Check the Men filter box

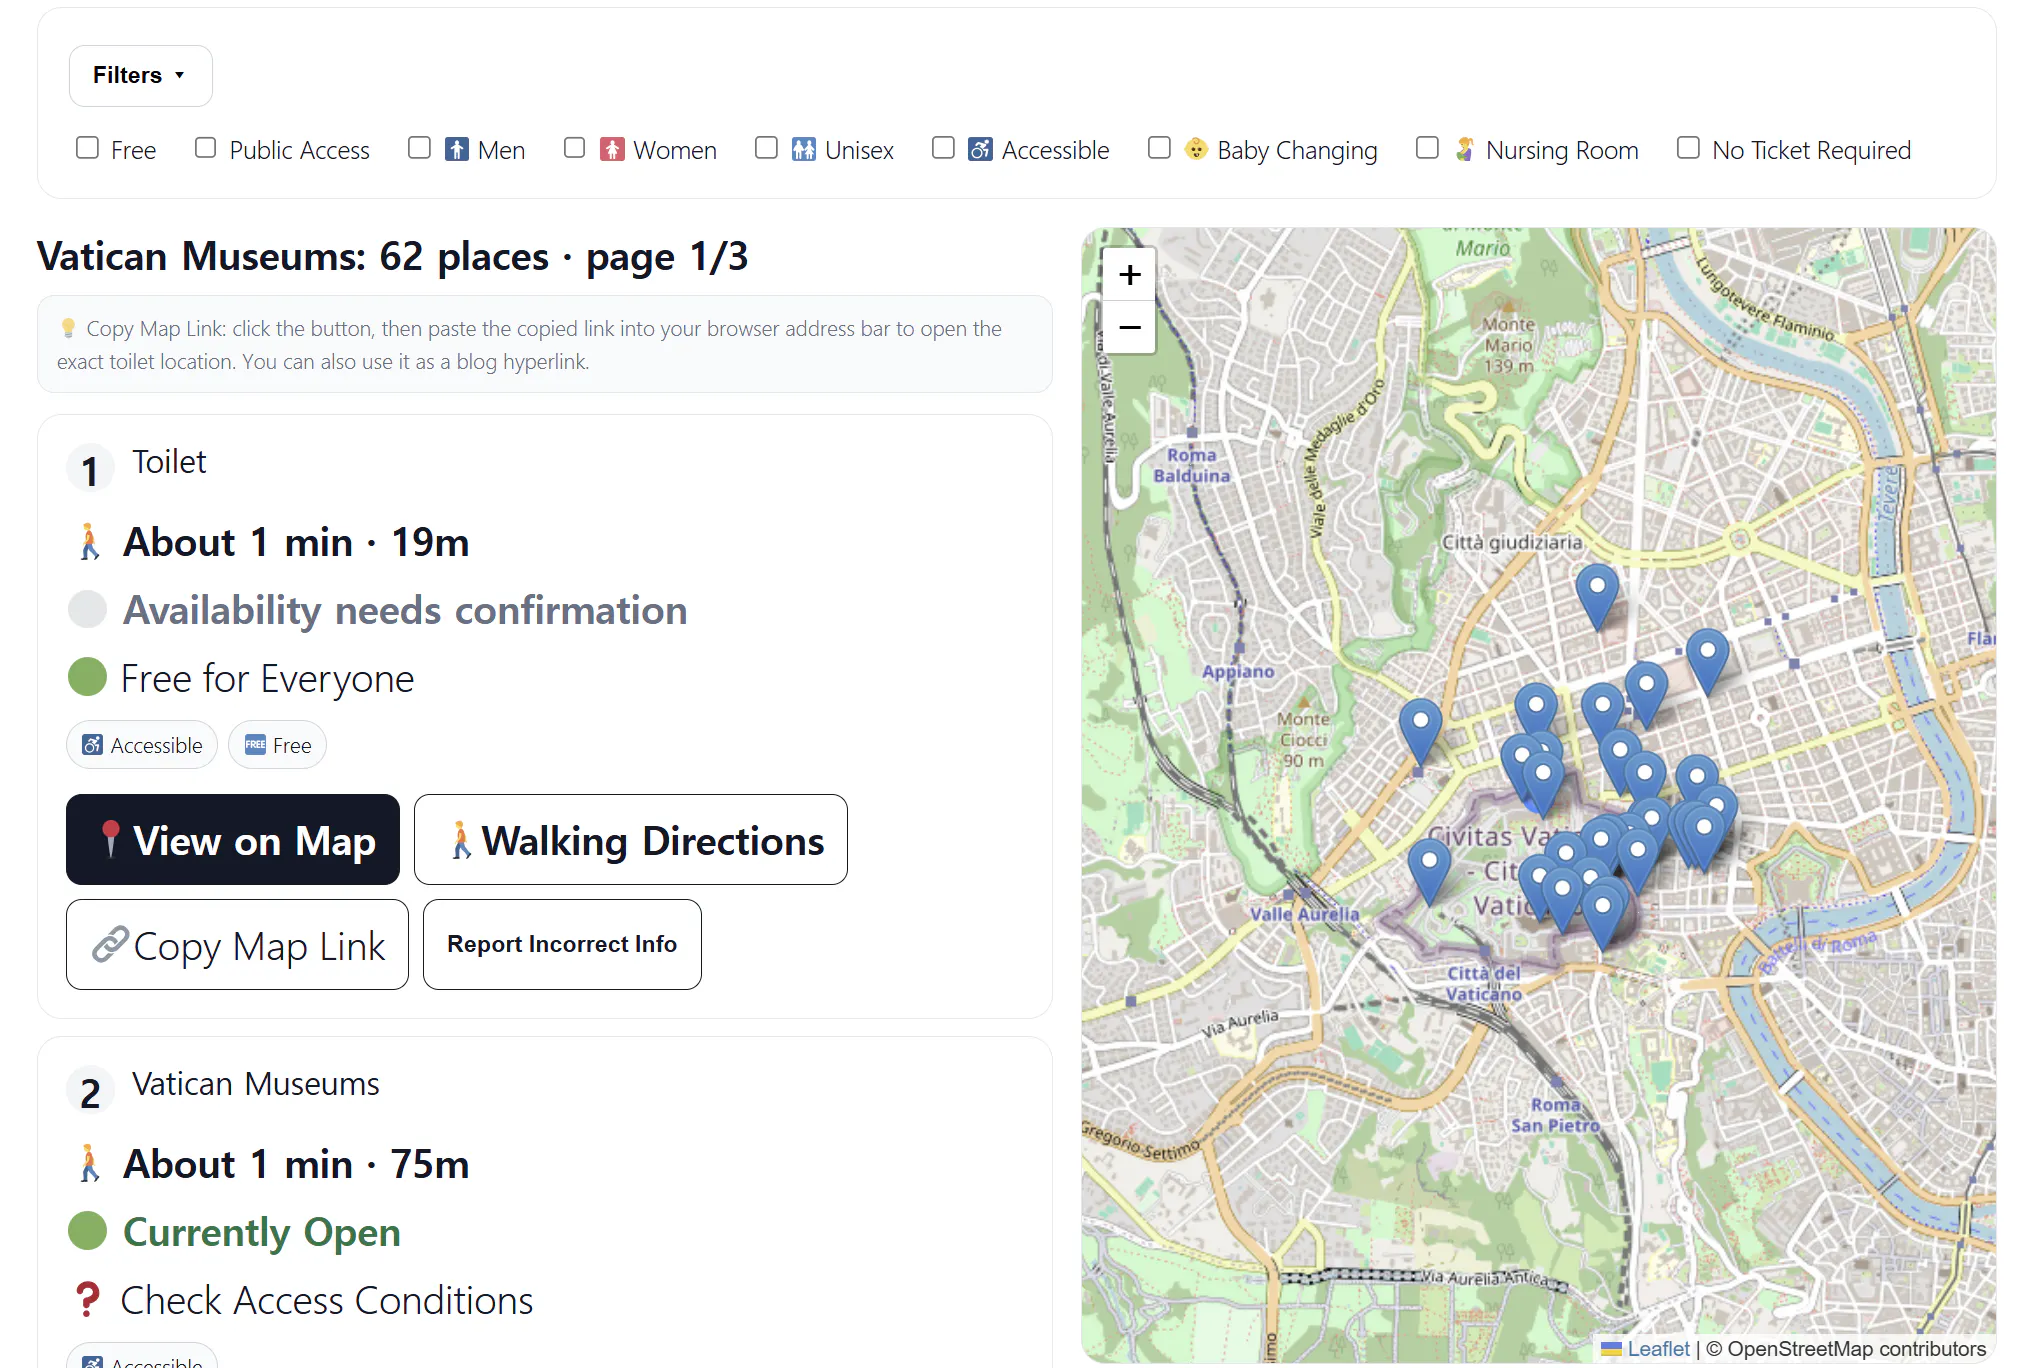(x=420, y=148)
